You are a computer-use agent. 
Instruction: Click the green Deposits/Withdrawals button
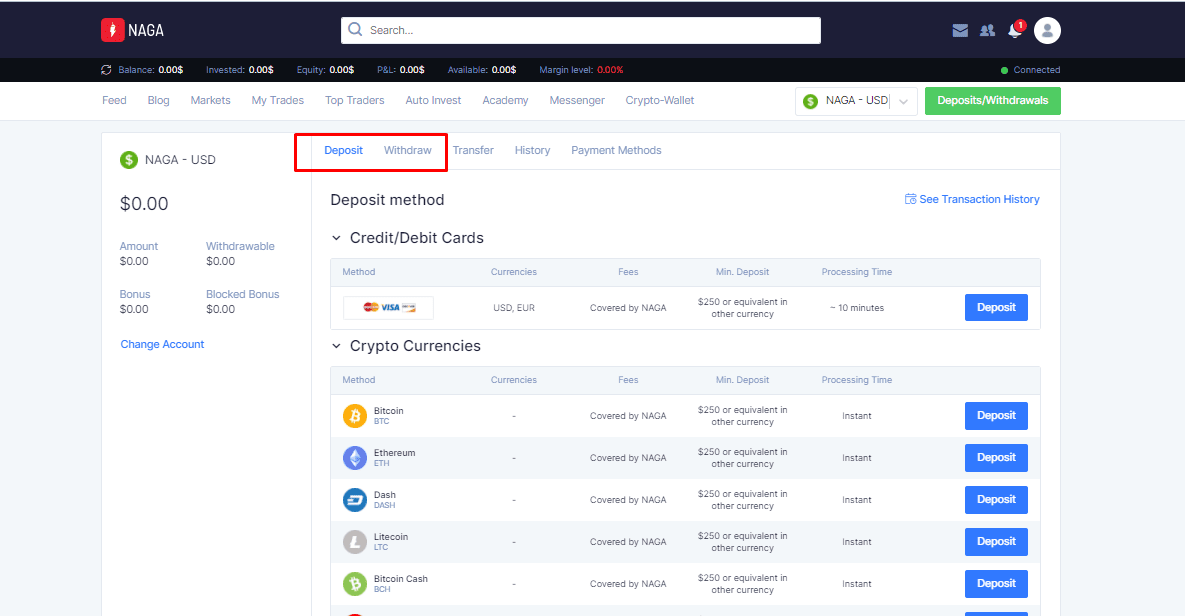[992, 101]
